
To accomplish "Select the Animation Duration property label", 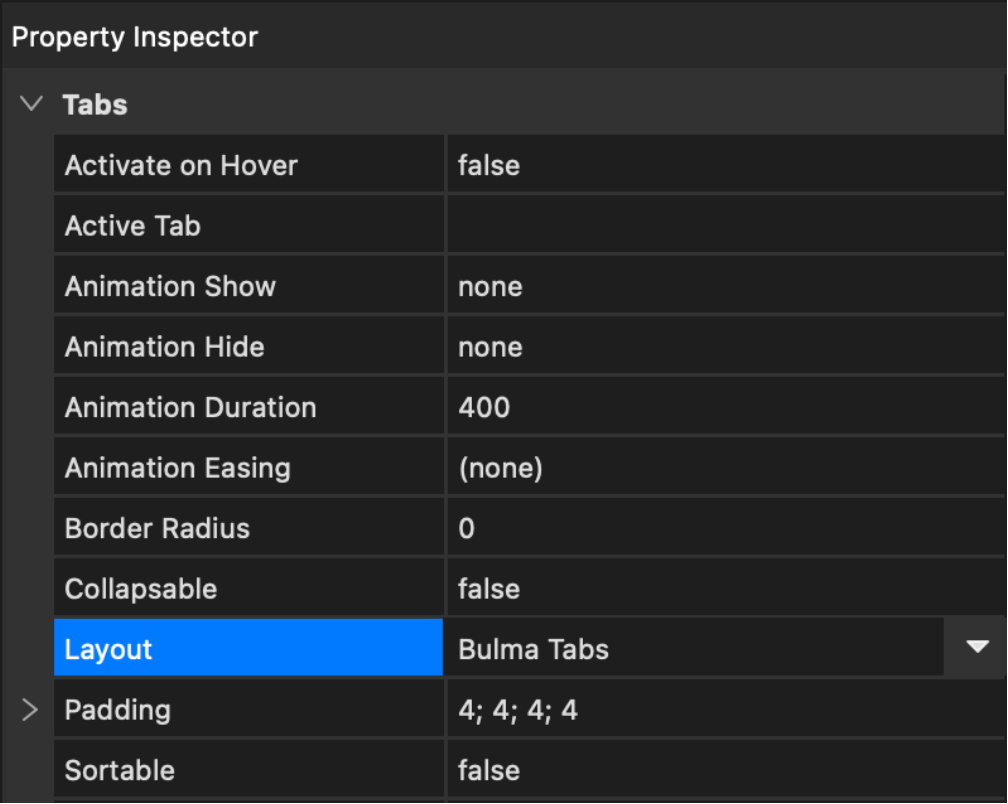I will coord(190,408).
